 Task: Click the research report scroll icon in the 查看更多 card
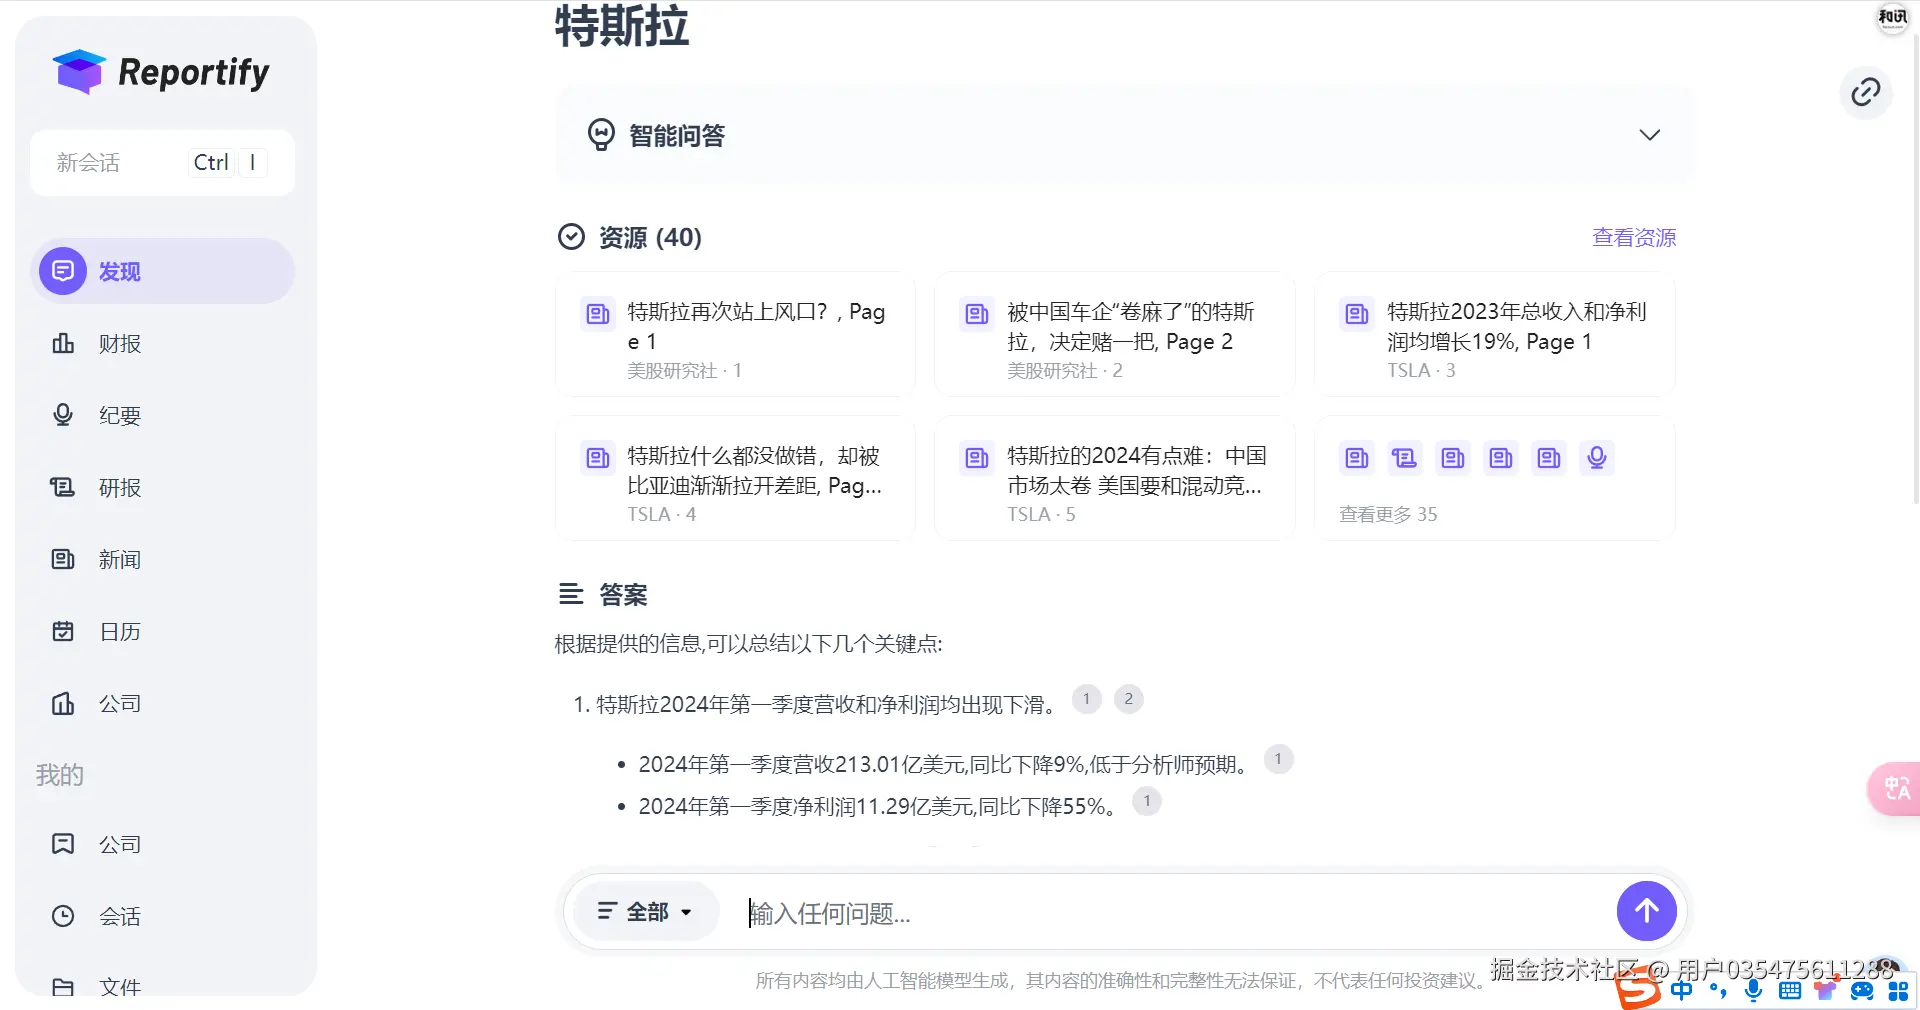[1404, 458]
